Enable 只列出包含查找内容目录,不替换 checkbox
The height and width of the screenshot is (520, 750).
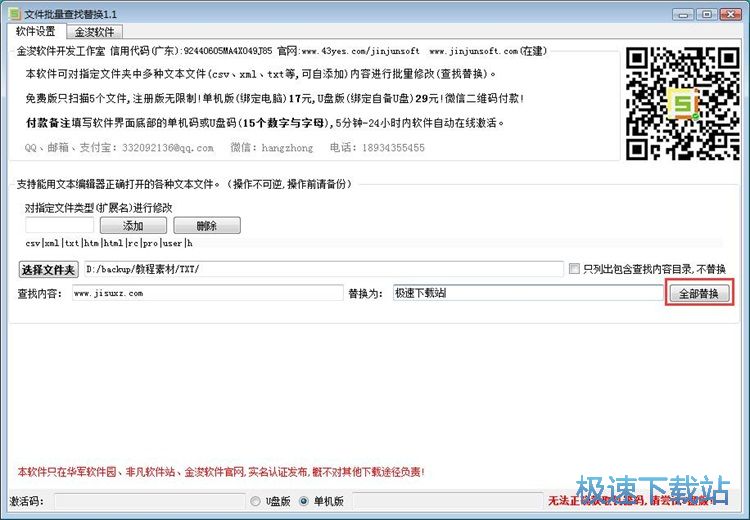click(x=574, y=269)
